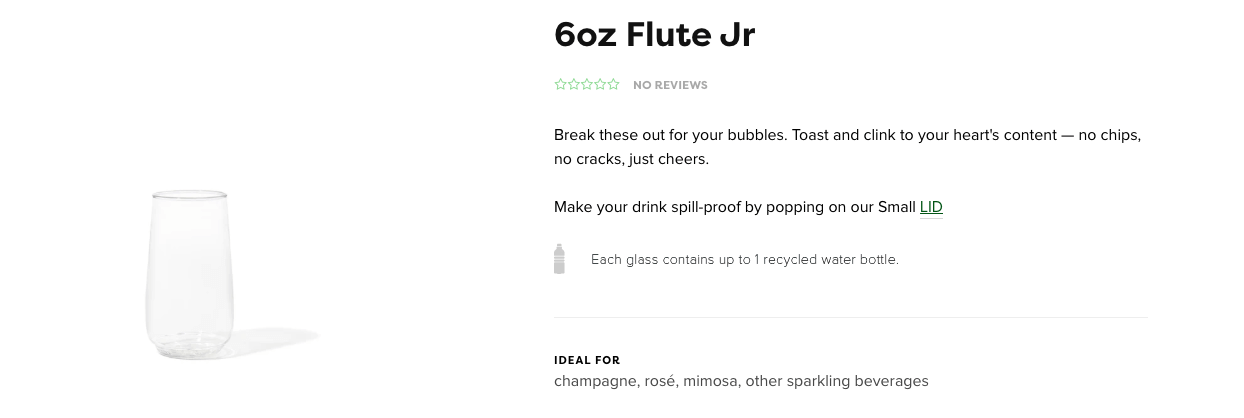Click the "no cracks, just cheers" line
Image resolution: width=1244 pixels, height=418 pixels.
tap(631, 159)
